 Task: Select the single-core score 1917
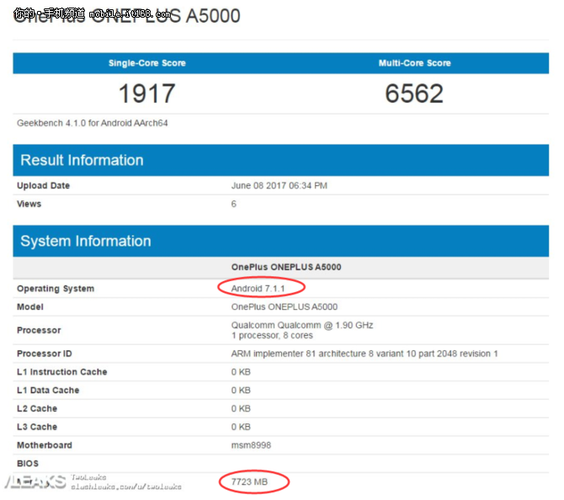147,94
